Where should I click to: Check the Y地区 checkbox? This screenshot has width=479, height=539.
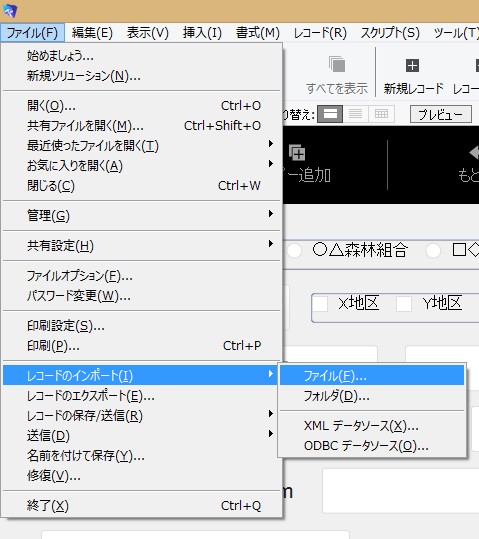404,304
